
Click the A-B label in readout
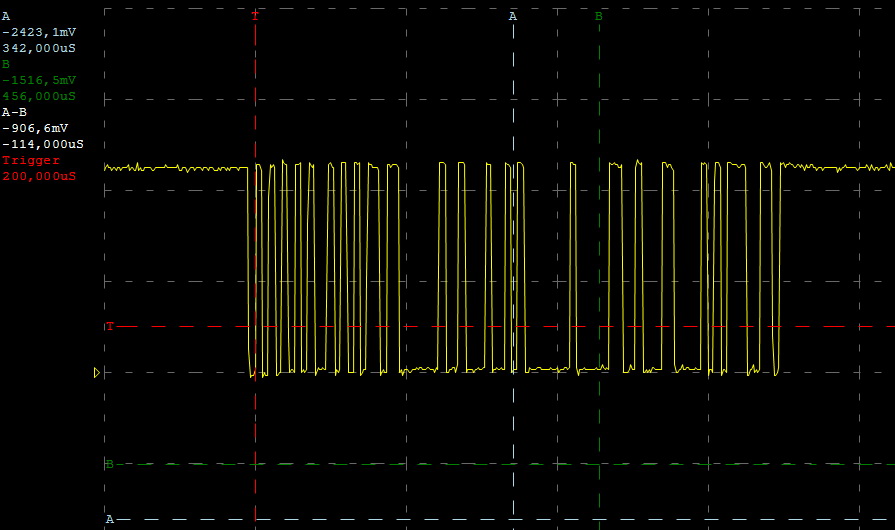pyautogui.click(x=14, y=112)
